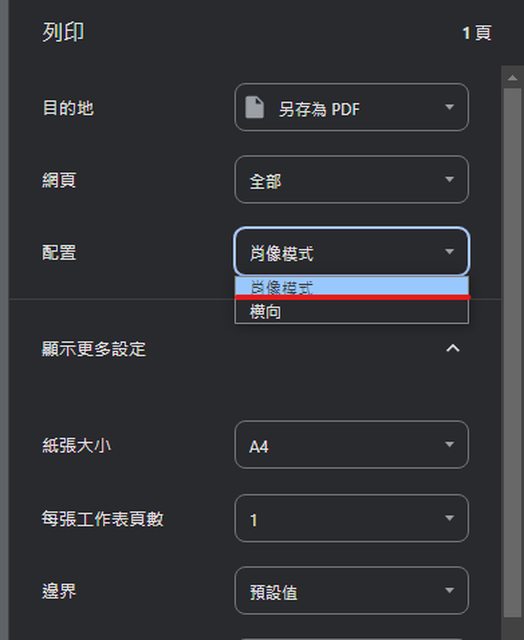
Task: Select the 肖像模式 option in the list
Action: coord(351,286)
